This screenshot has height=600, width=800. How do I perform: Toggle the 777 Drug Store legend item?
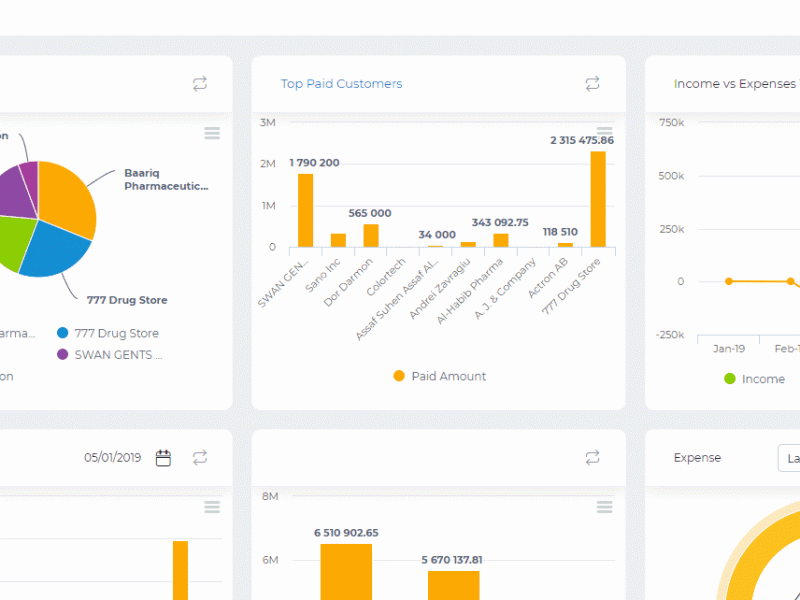click(108, 333)
